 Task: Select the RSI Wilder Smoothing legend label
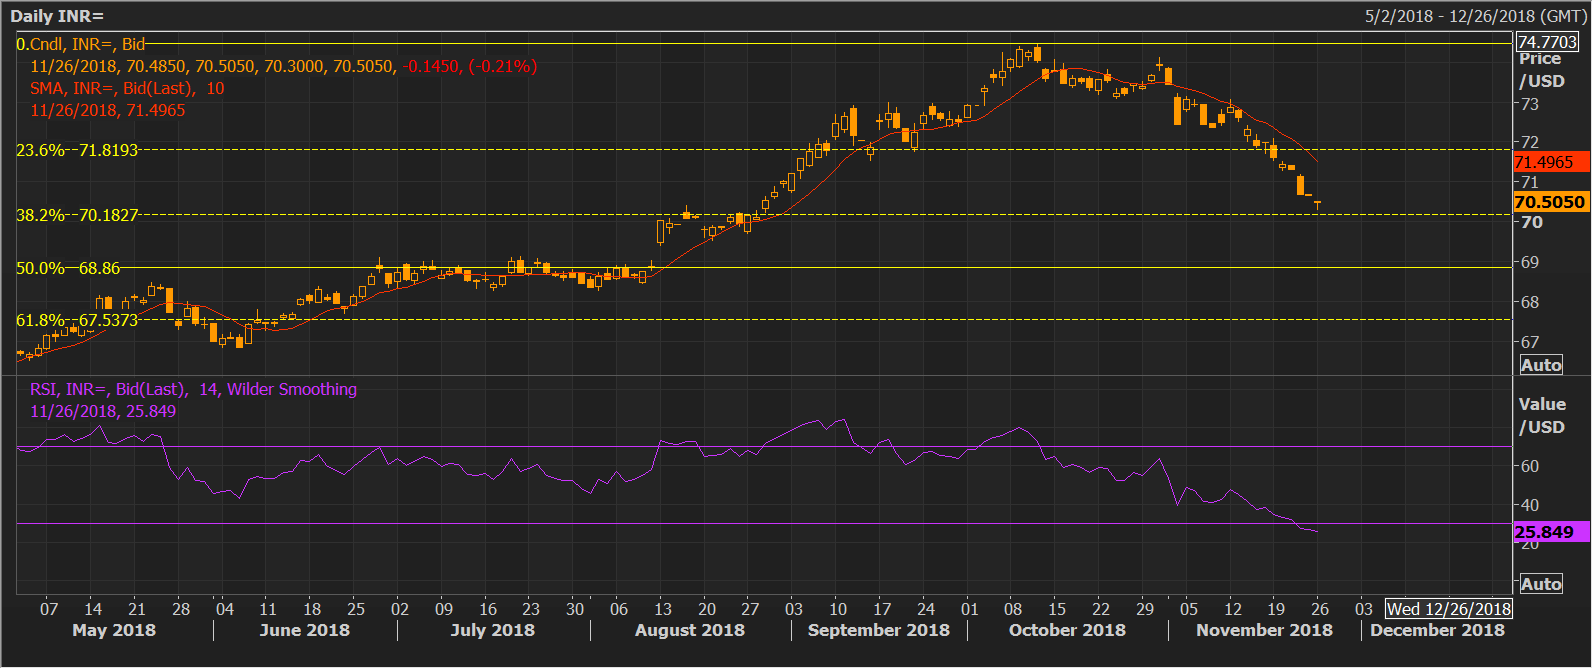(193, 389)
